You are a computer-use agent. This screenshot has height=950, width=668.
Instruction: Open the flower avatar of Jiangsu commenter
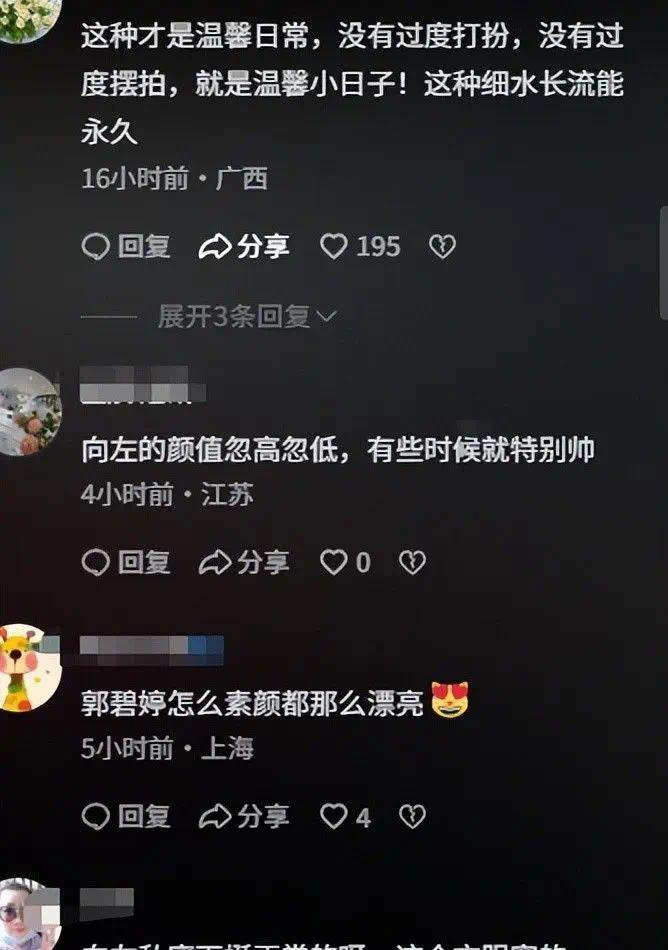pos(28,412)
